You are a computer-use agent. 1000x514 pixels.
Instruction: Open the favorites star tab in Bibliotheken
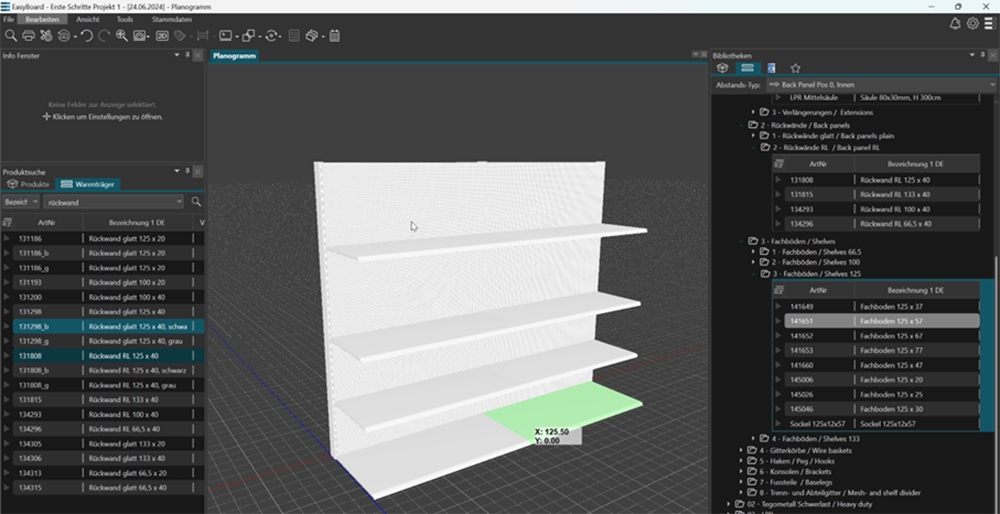coord(796,68)
